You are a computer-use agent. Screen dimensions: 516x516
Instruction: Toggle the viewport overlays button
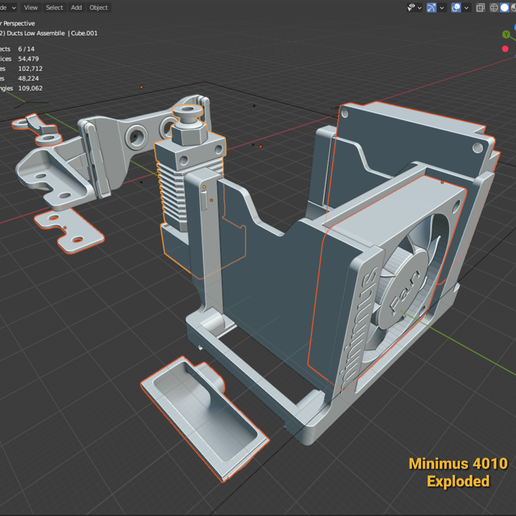tap(456, 7)
